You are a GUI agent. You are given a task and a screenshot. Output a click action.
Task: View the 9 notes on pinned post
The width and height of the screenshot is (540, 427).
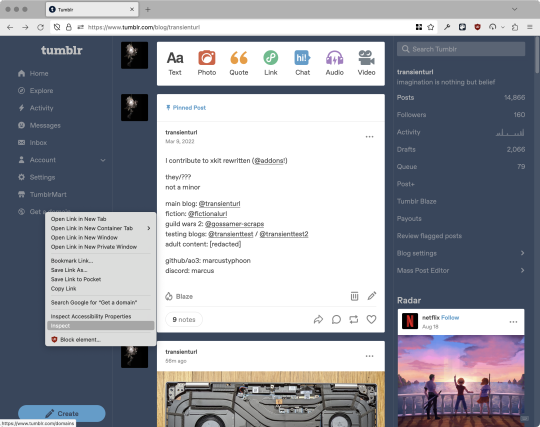[x=184, y=320]
